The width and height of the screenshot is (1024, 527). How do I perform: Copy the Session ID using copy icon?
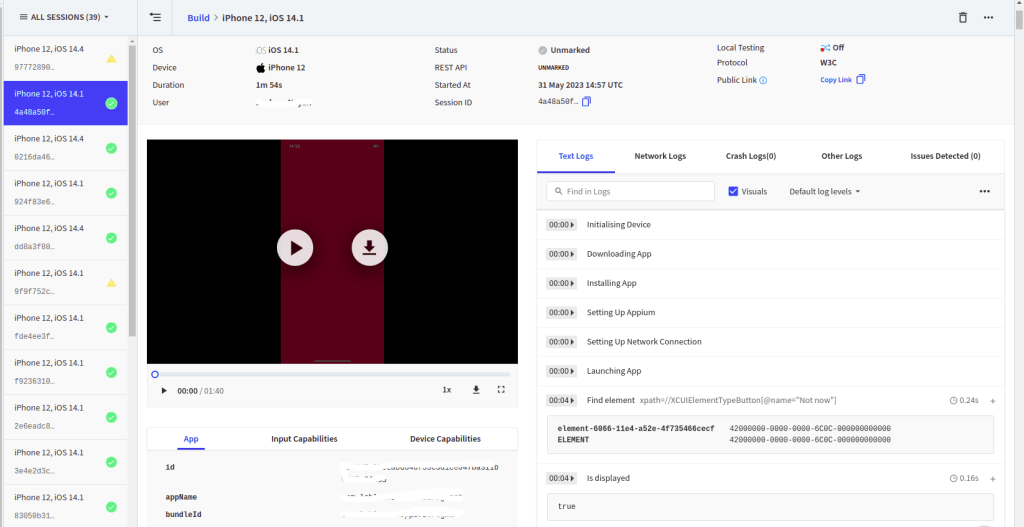click(x=586, y=101)
